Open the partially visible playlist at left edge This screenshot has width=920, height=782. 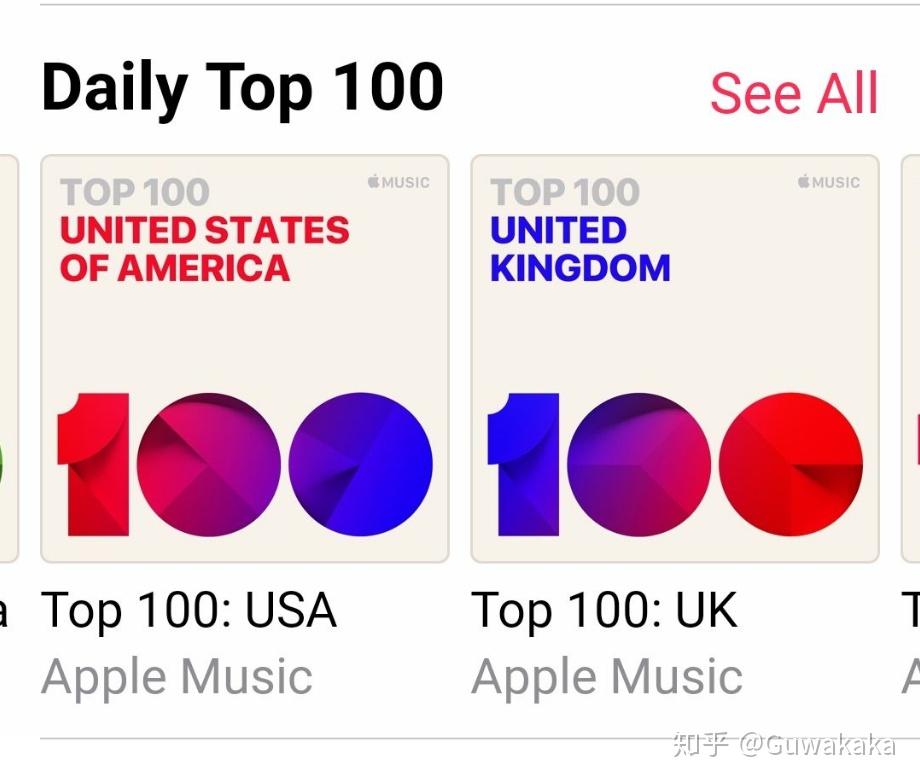coord(8,358)
